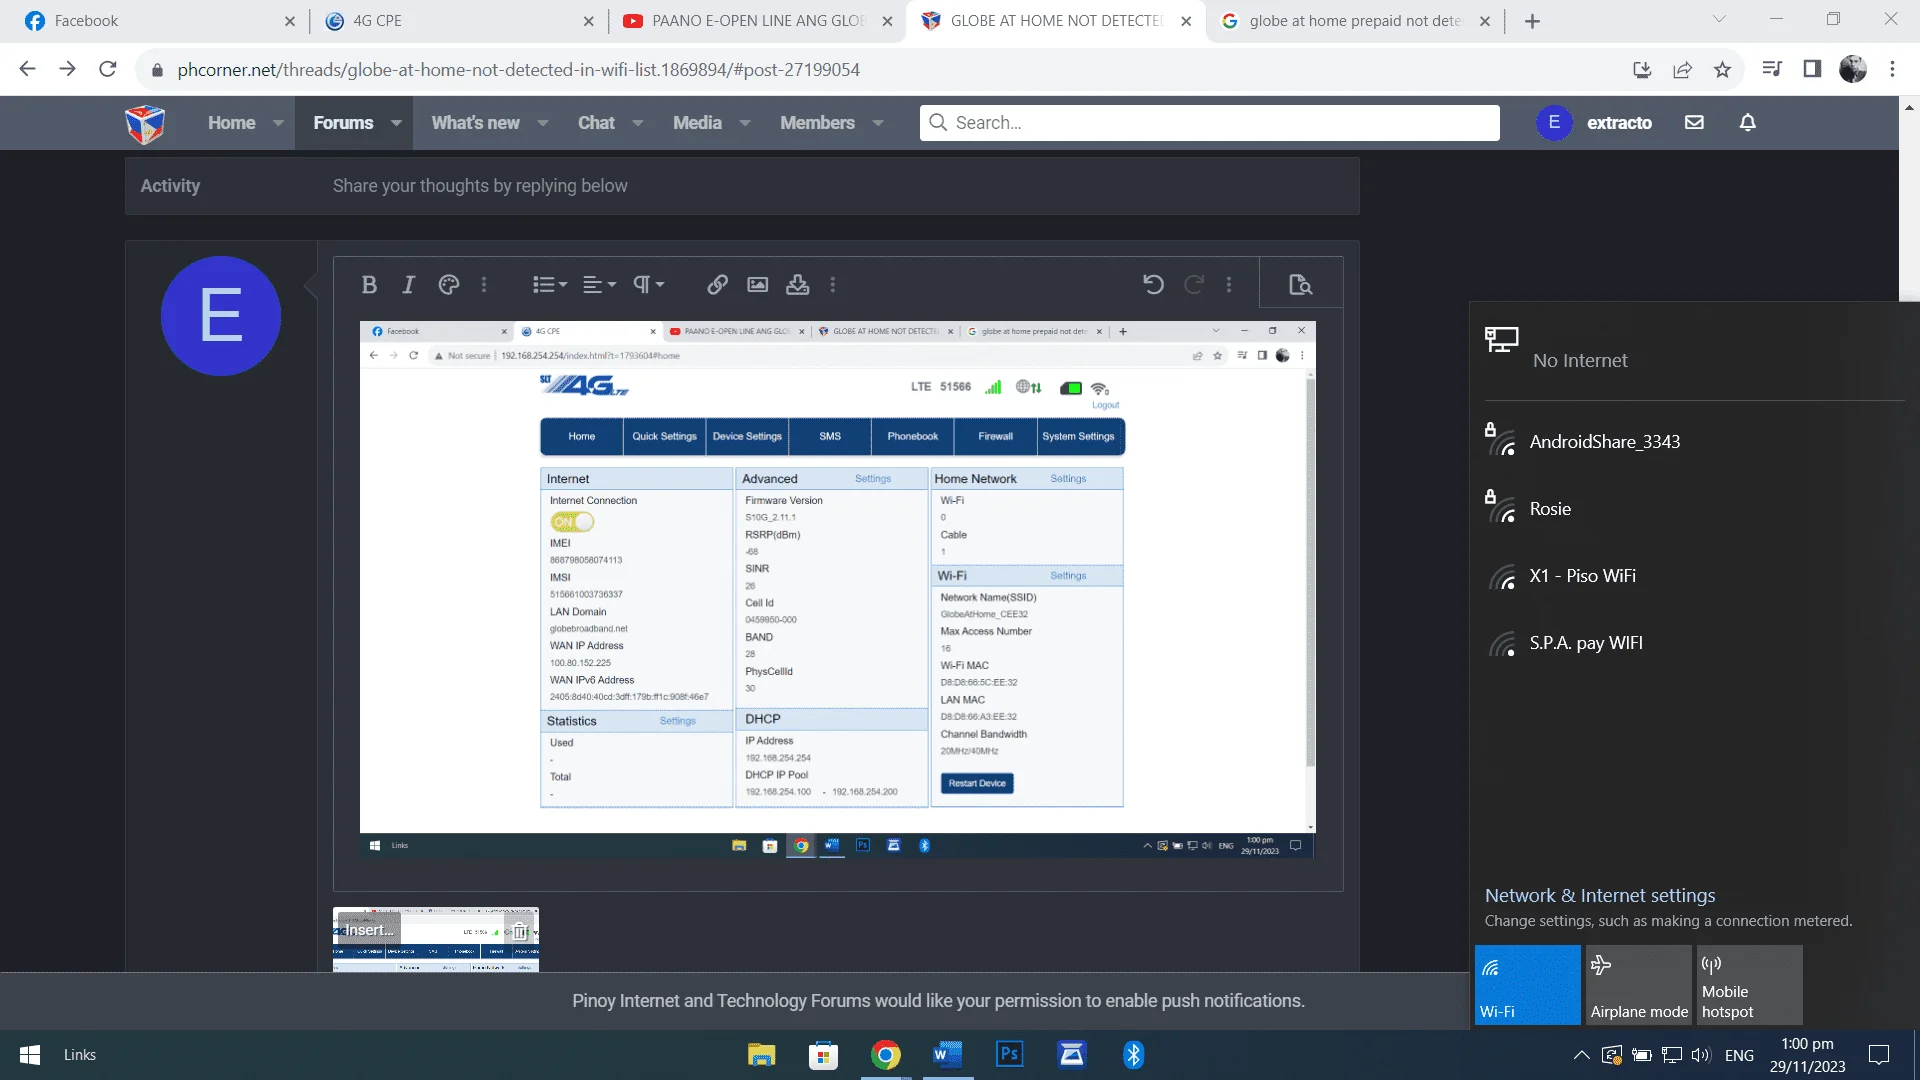The width and height of the screenshot is (1920, 1080).
Task: Click the greyed redo arrow in the editor
Action: [x=1194, y=285]
